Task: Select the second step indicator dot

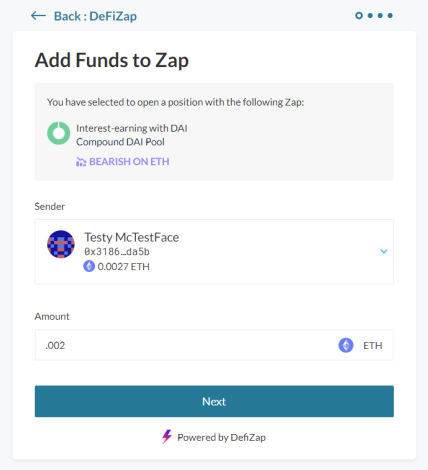Action: [370, 15]
